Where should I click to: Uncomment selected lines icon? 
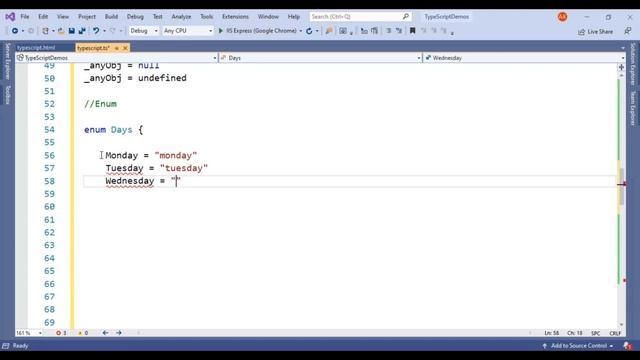click(399, 31)
